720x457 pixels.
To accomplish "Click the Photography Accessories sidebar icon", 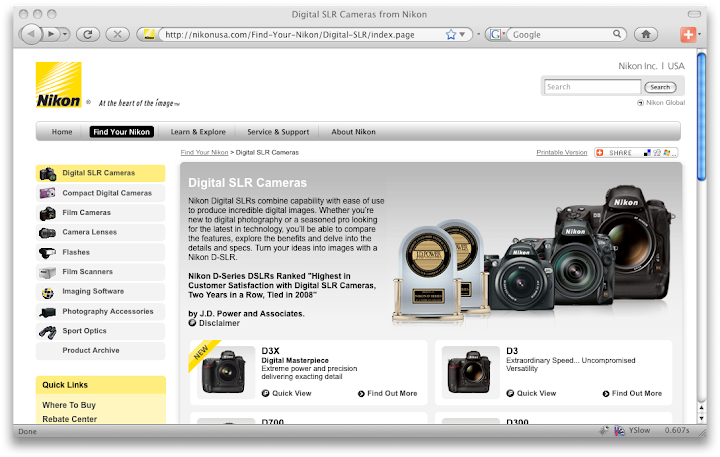I will click(x=47, y=312).
